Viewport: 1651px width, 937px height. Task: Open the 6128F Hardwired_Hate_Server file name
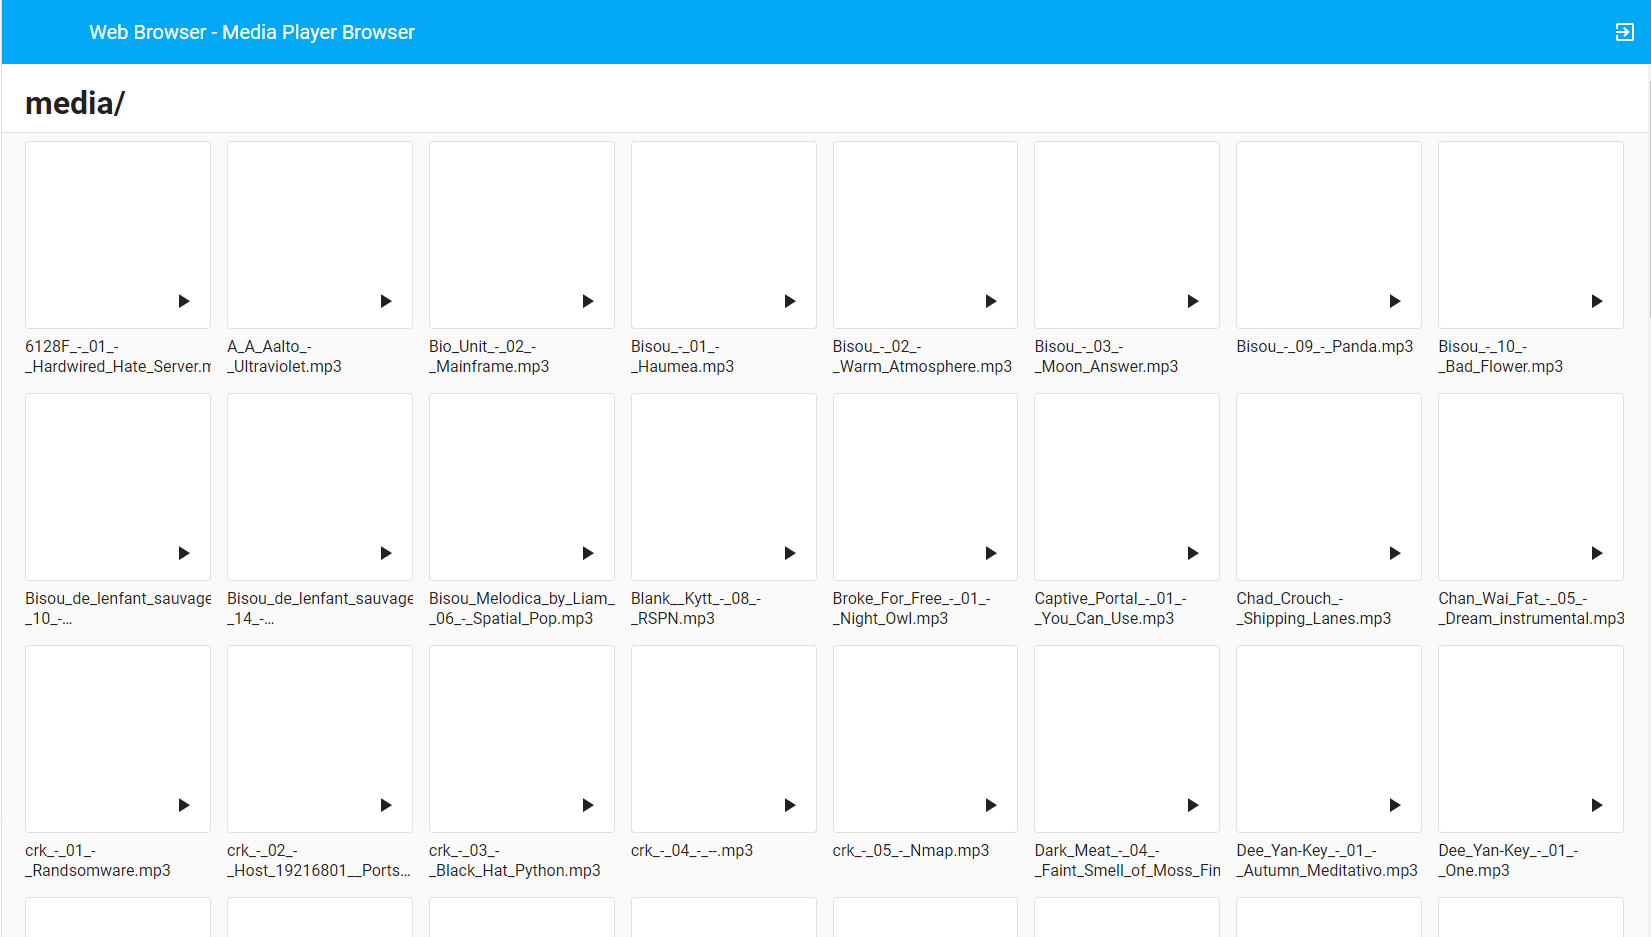click(118, 357)
